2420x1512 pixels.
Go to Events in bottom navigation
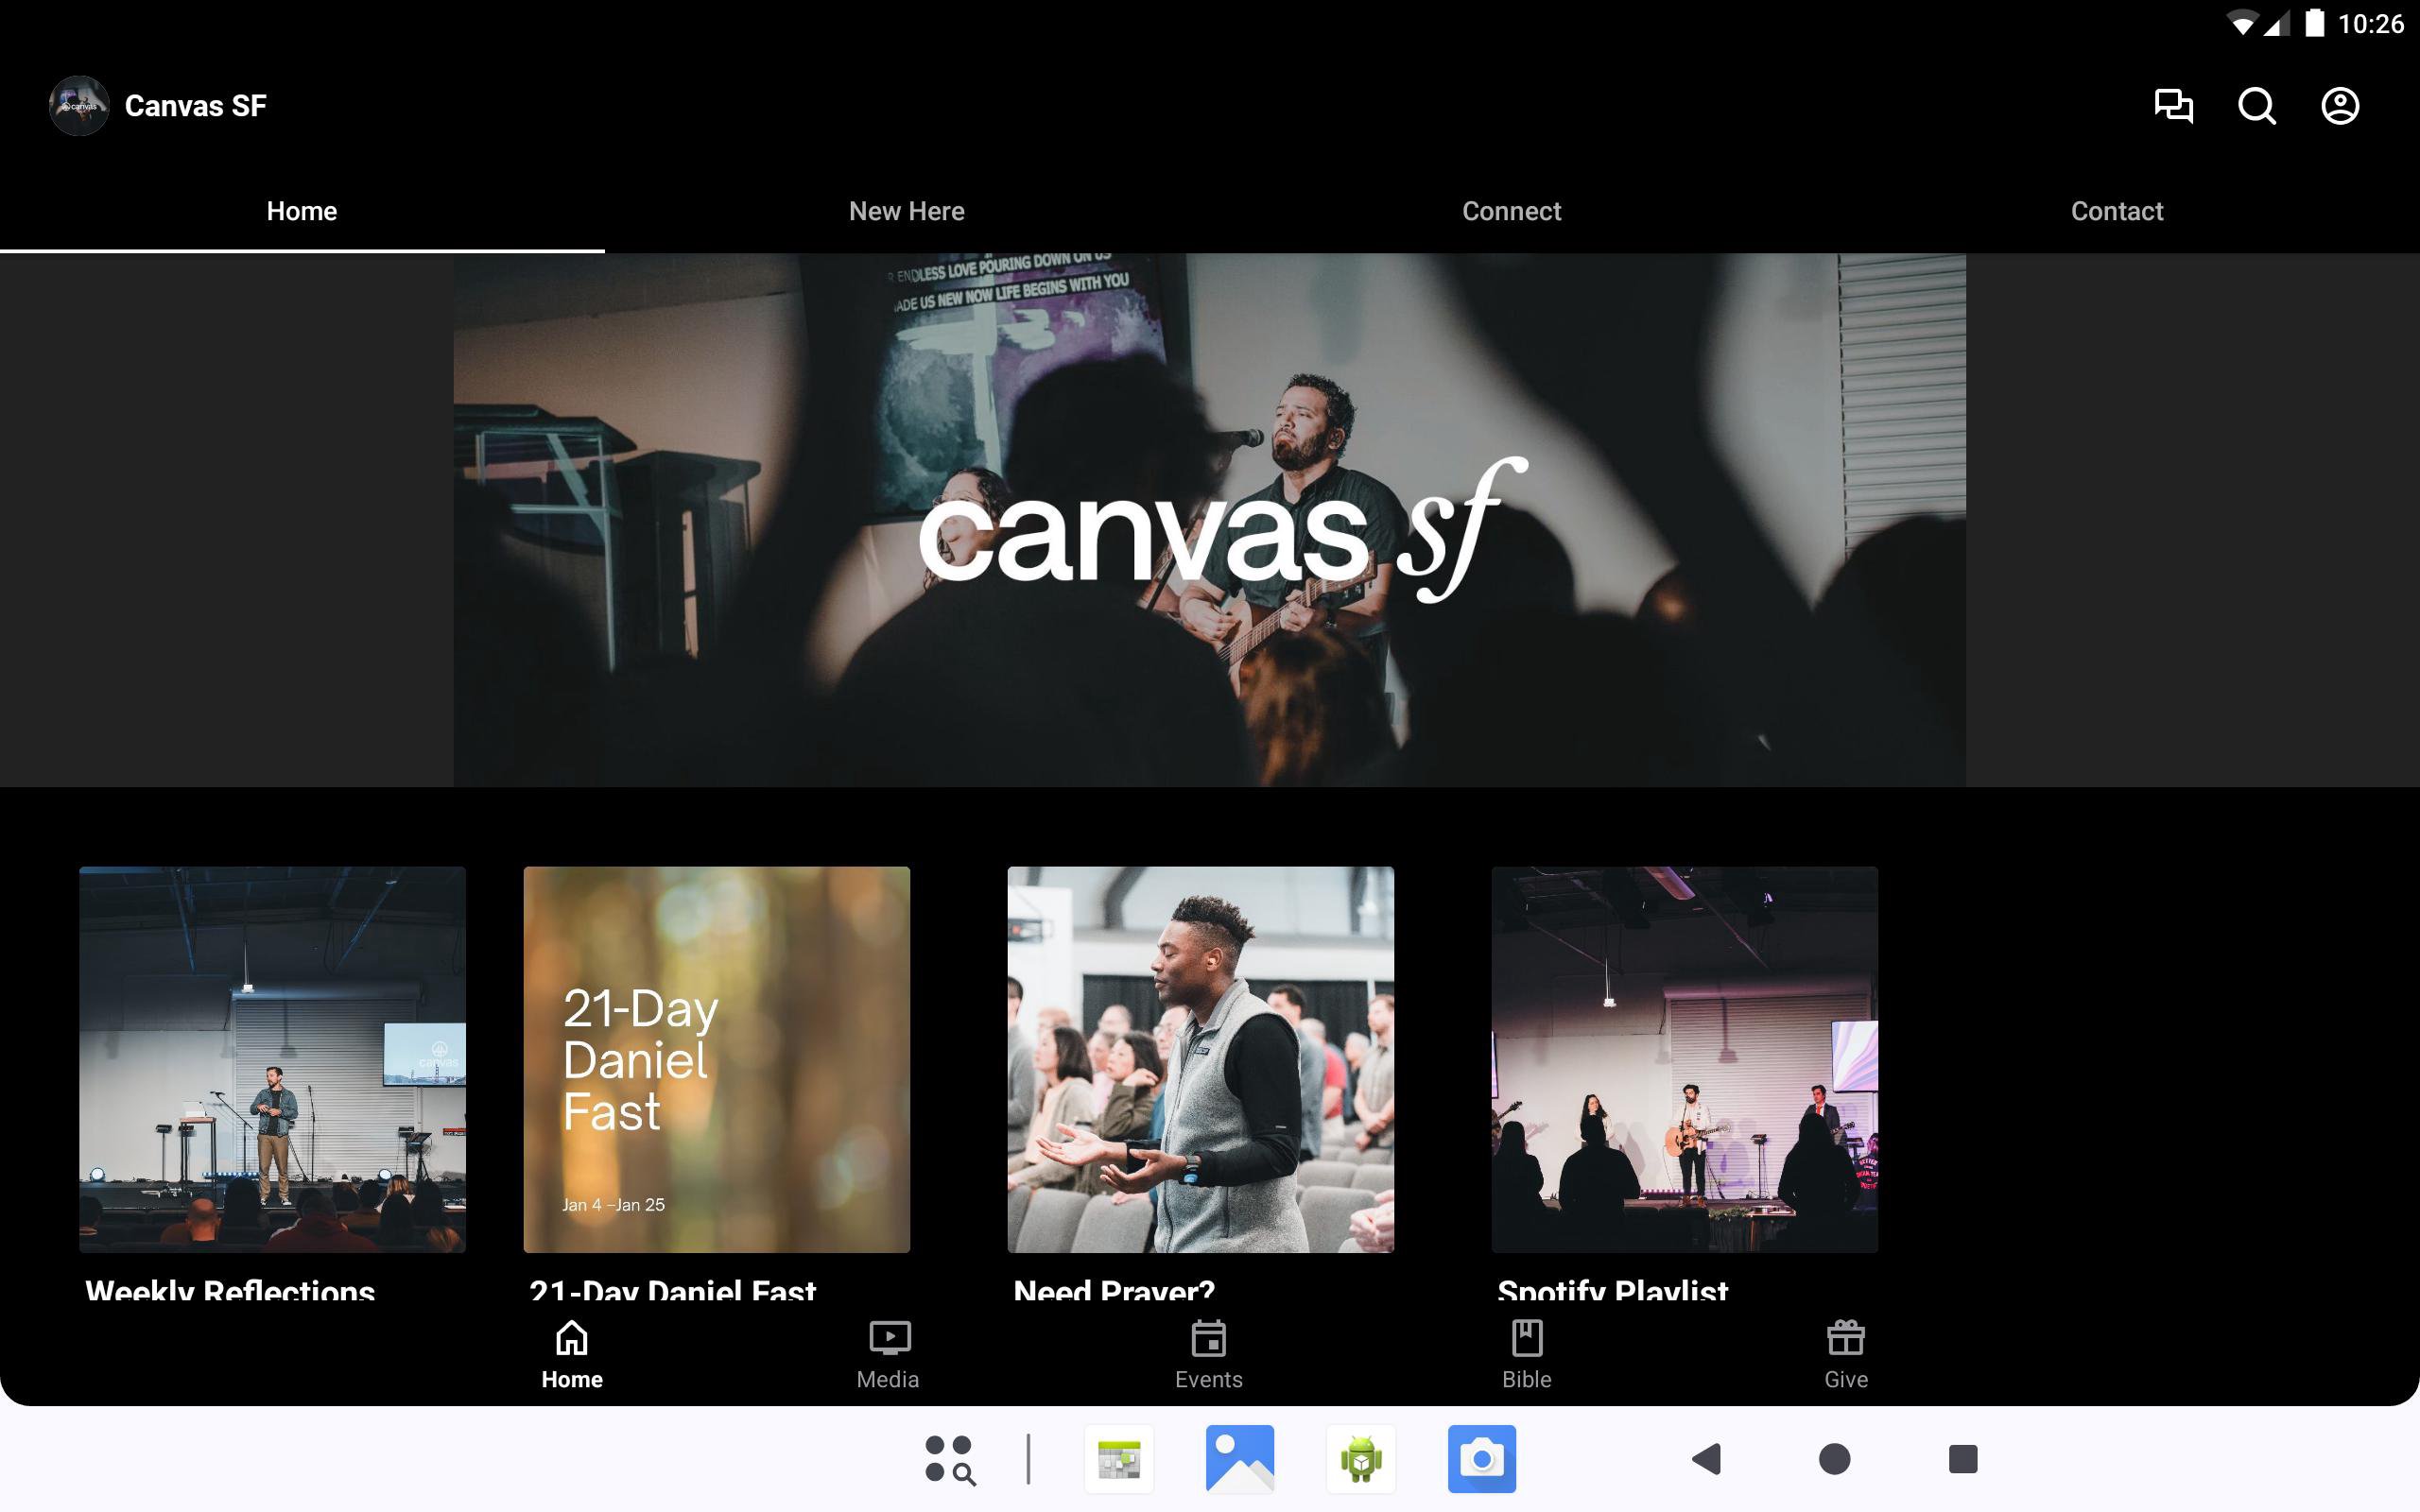(x=1208, y=1354)
